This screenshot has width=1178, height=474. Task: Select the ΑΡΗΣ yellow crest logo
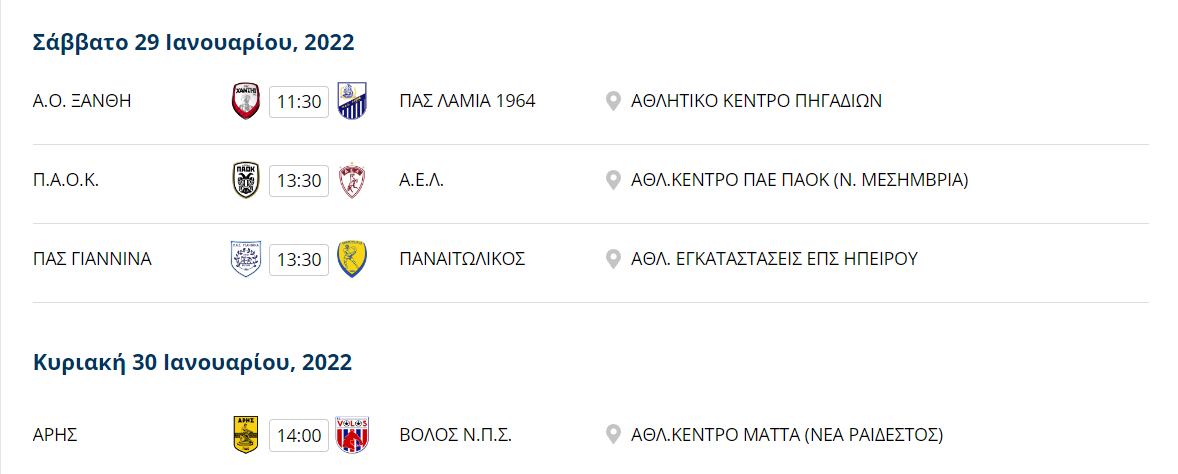pyautogui.click(x=246, y=435)
